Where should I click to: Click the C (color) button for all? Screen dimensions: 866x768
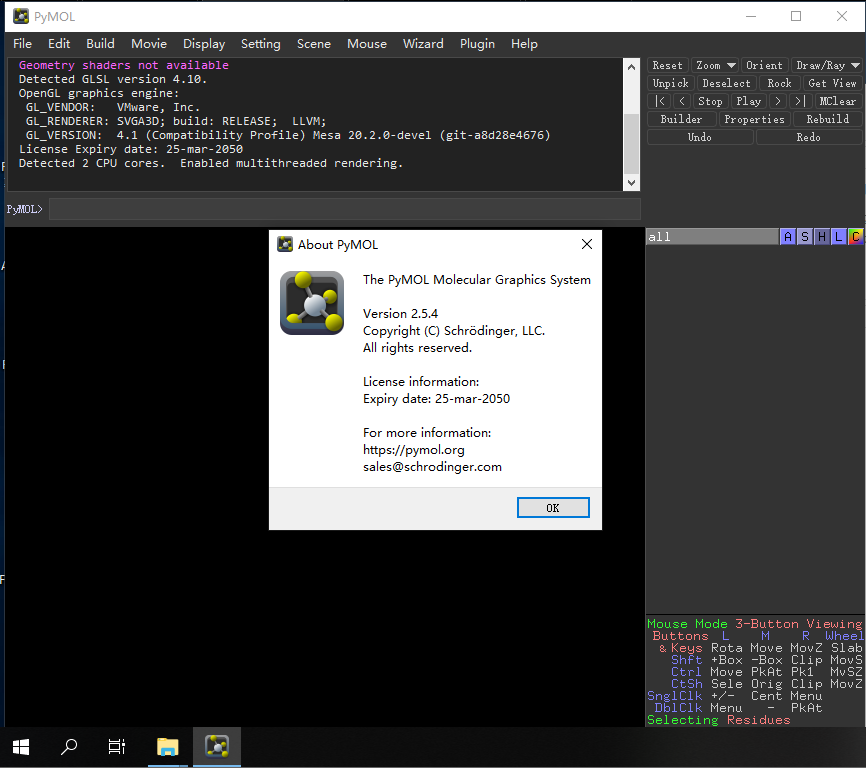click(x=856, y=237)
